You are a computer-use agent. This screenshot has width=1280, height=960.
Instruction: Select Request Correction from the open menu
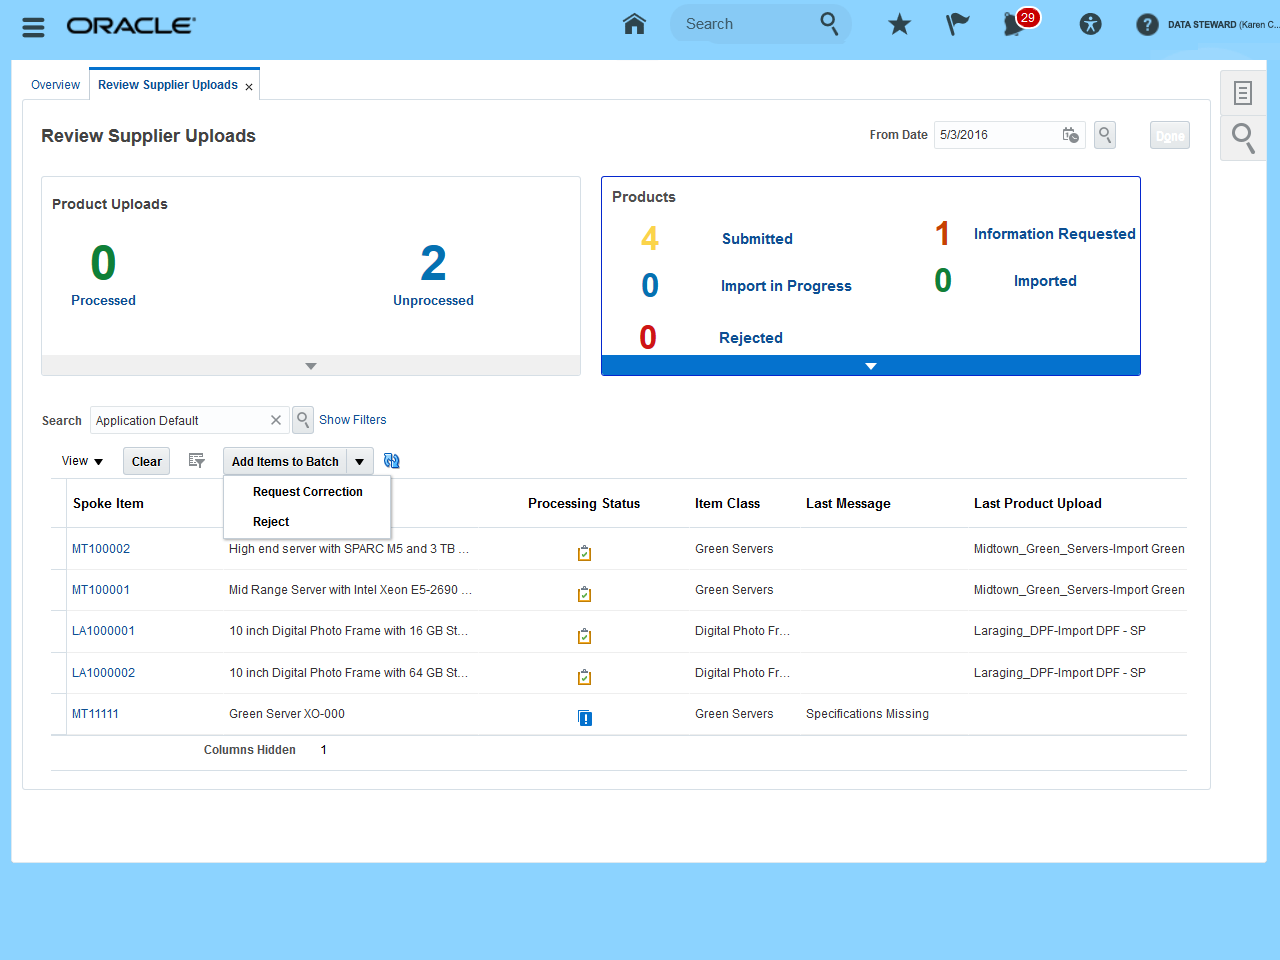[306, 491]
